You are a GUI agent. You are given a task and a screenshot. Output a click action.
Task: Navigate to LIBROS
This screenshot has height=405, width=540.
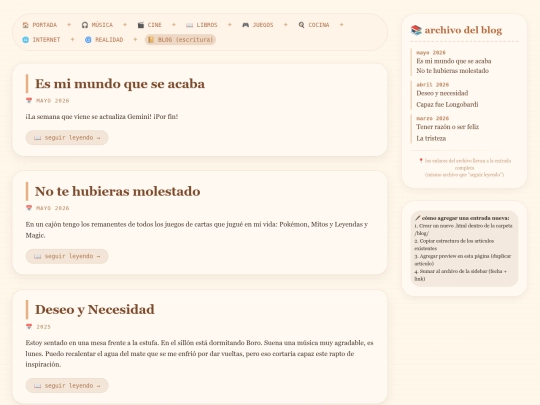click(202, 25)
